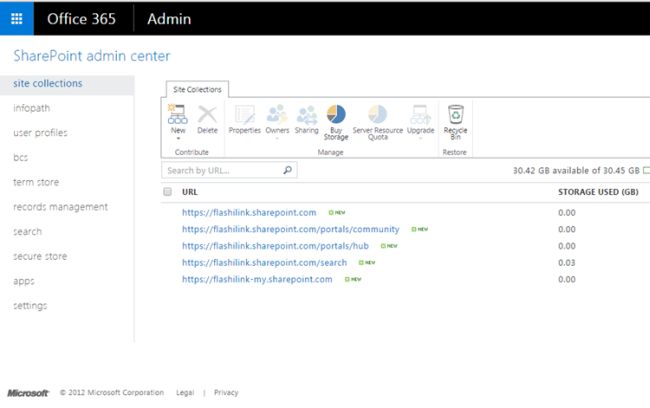Click the Microsoft logo in footer
Image resolution: width=650 pixels, height=408 pixels.
28,393
